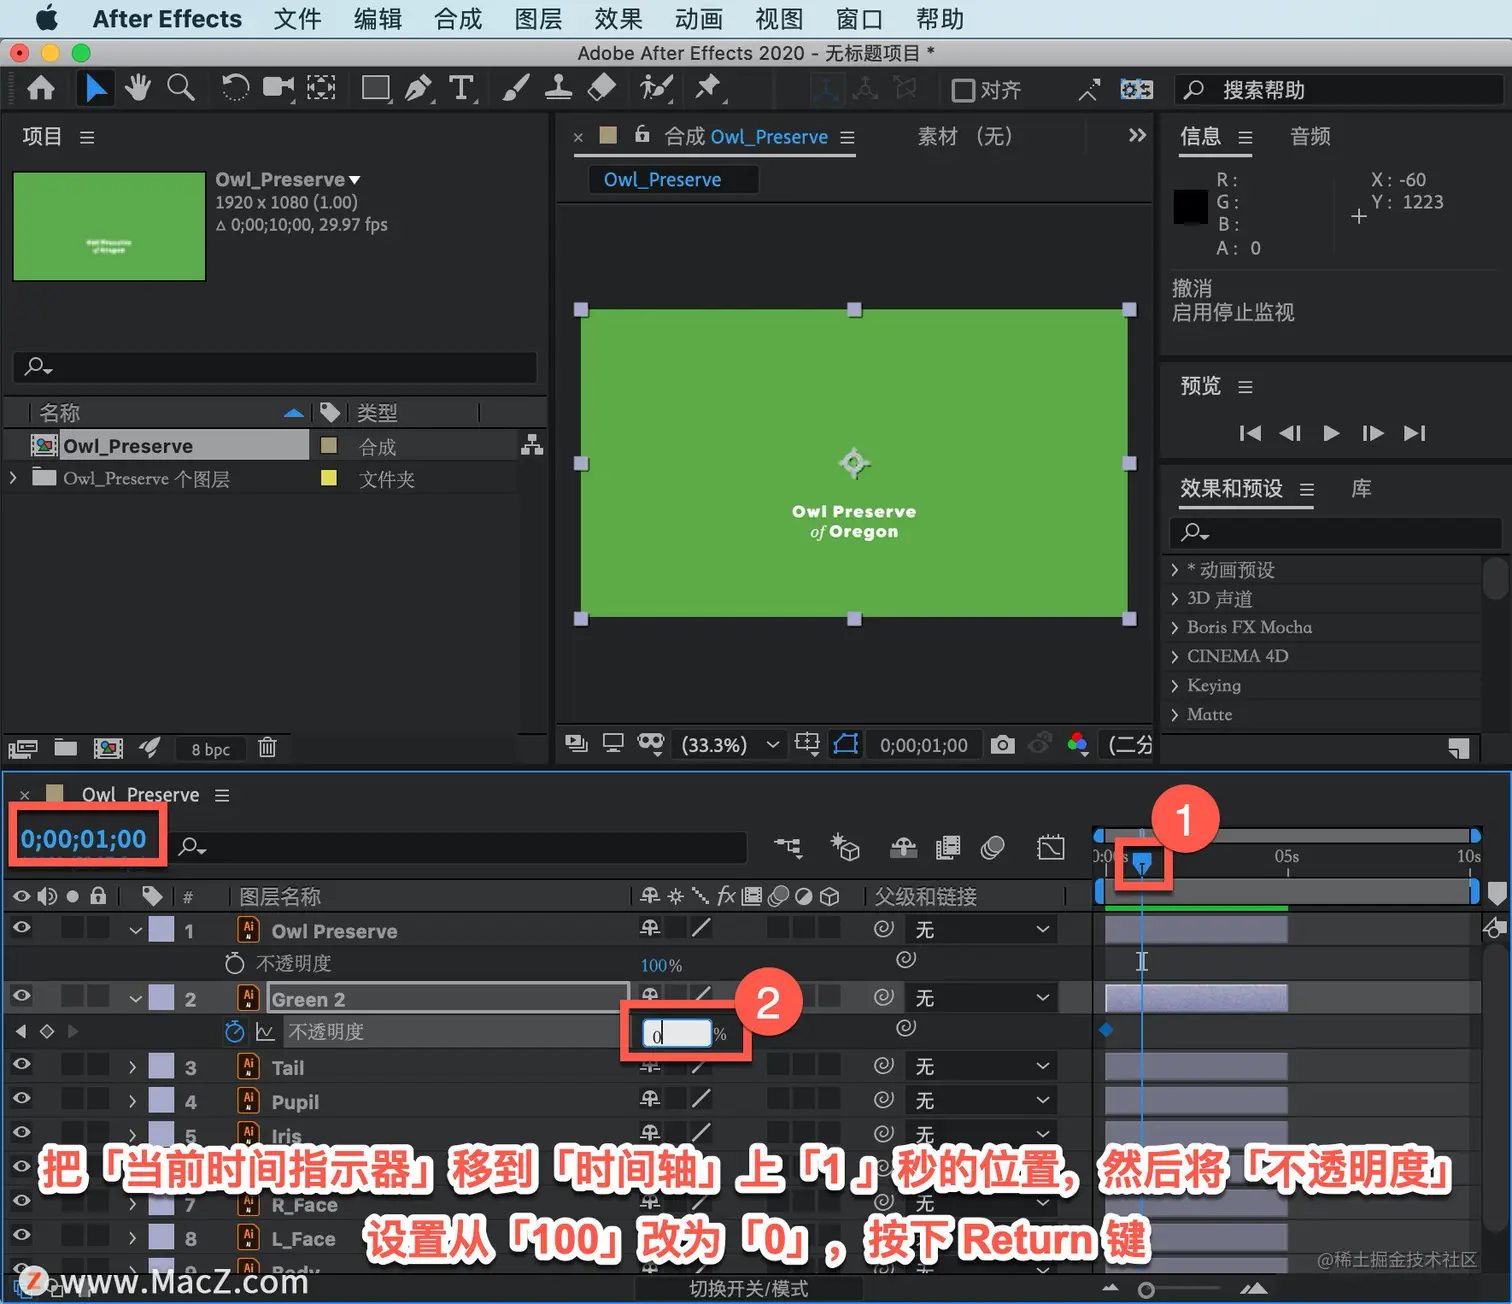Switch to the 音频 tab
This screenshot has height=1304, width=1512.
tap(1310, 136)
